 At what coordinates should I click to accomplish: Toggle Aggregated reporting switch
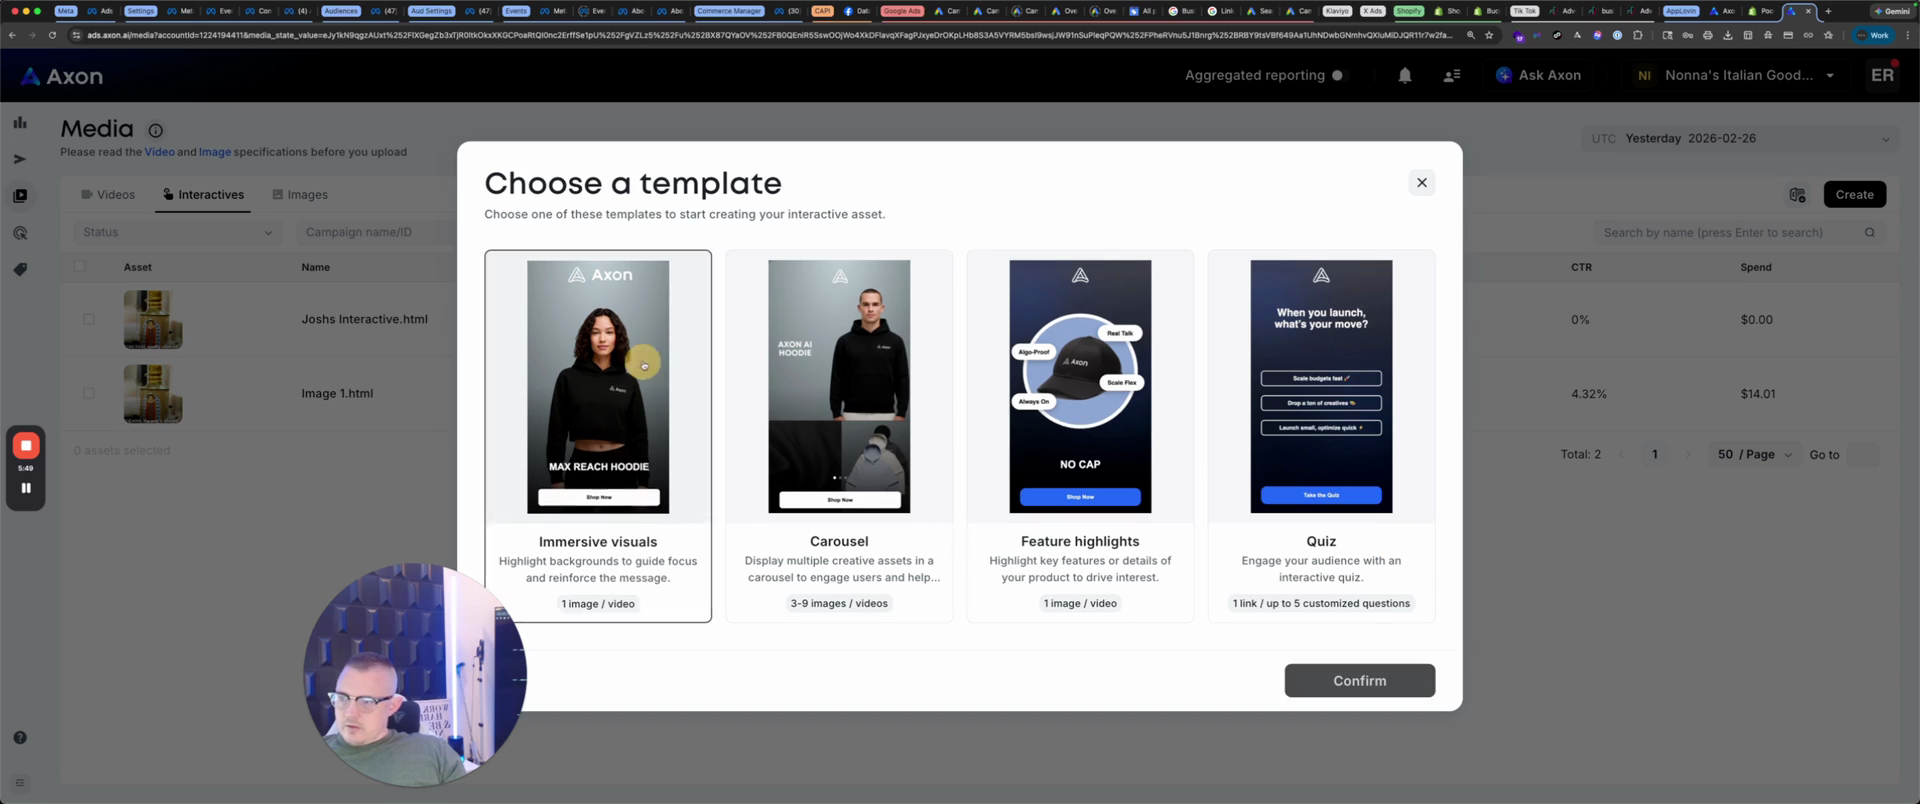point(1338,76)
